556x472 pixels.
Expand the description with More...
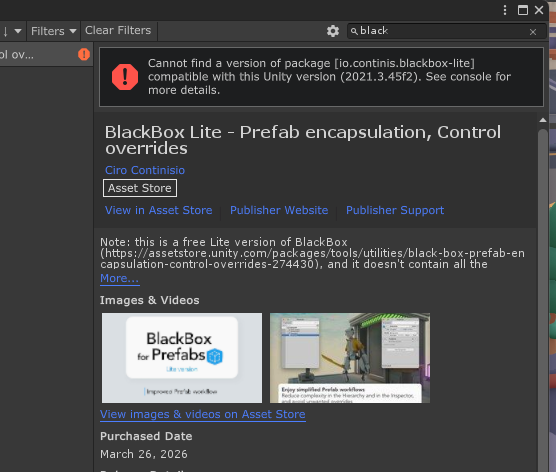click(x=119, y=279)
